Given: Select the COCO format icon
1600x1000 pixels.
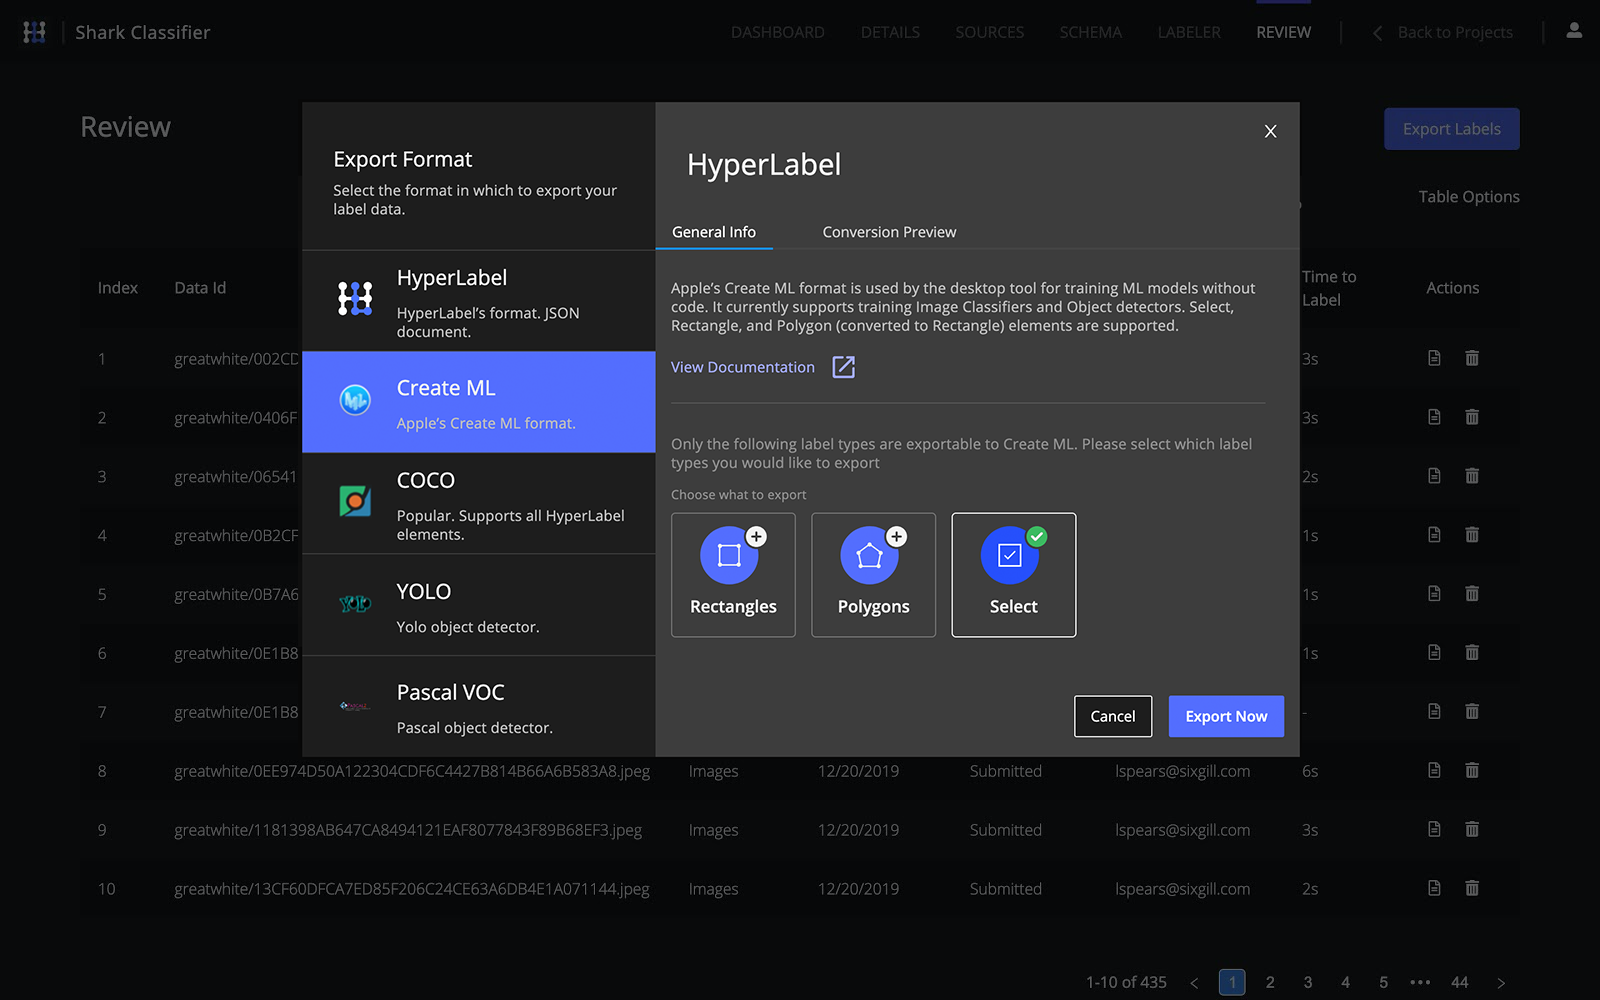Looking at the screenshot, I should (x=355, y=501).
